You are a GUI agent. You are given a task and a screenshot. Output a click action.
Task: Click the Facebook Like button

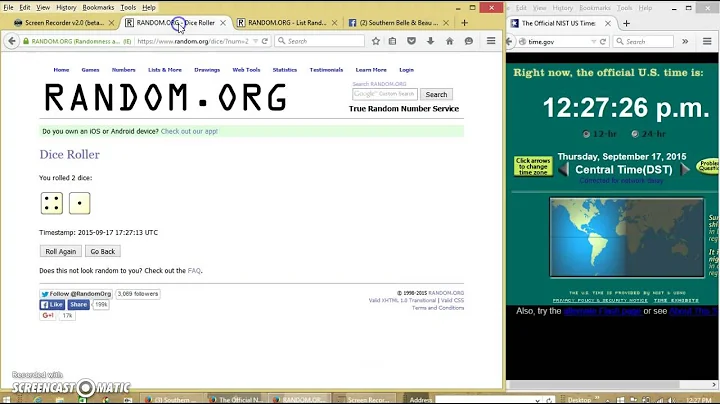tap(52, 304)
